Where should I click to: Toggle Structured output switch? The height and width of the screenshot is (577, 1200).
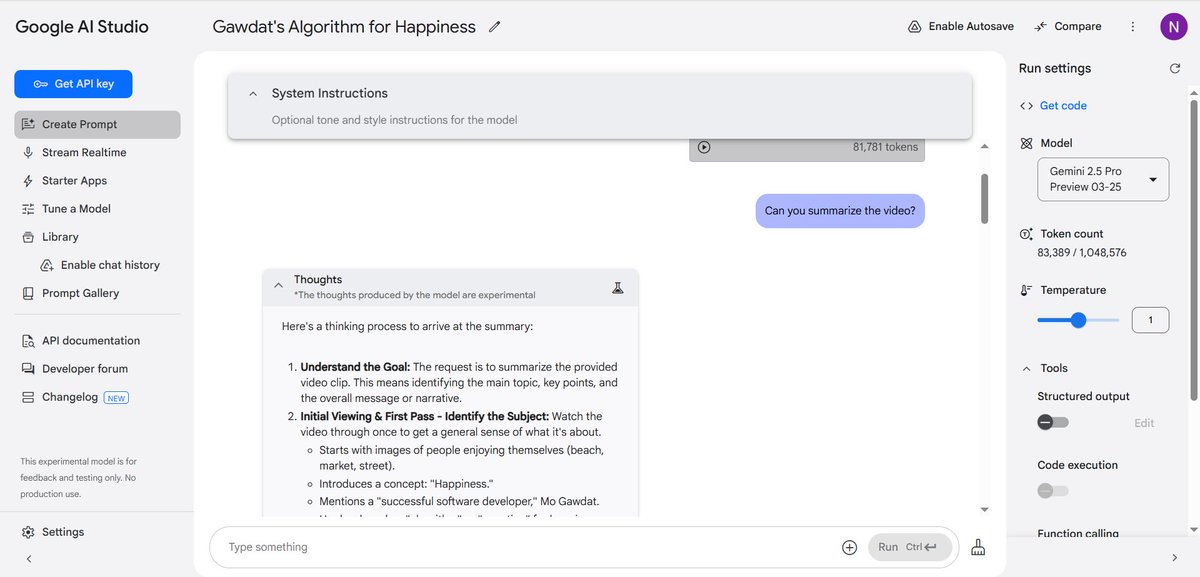click(1053, 422)
